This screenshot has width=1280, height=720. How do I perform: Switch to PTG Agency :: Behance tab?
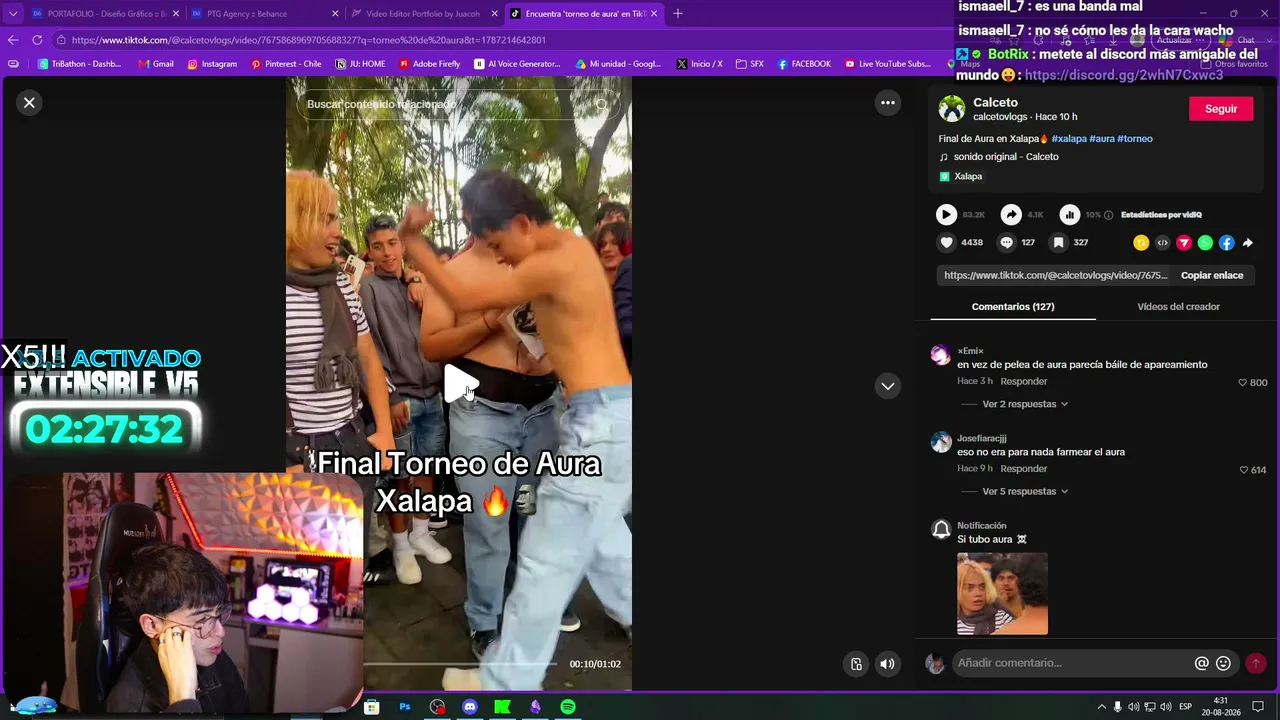click(x=265, y=14)
